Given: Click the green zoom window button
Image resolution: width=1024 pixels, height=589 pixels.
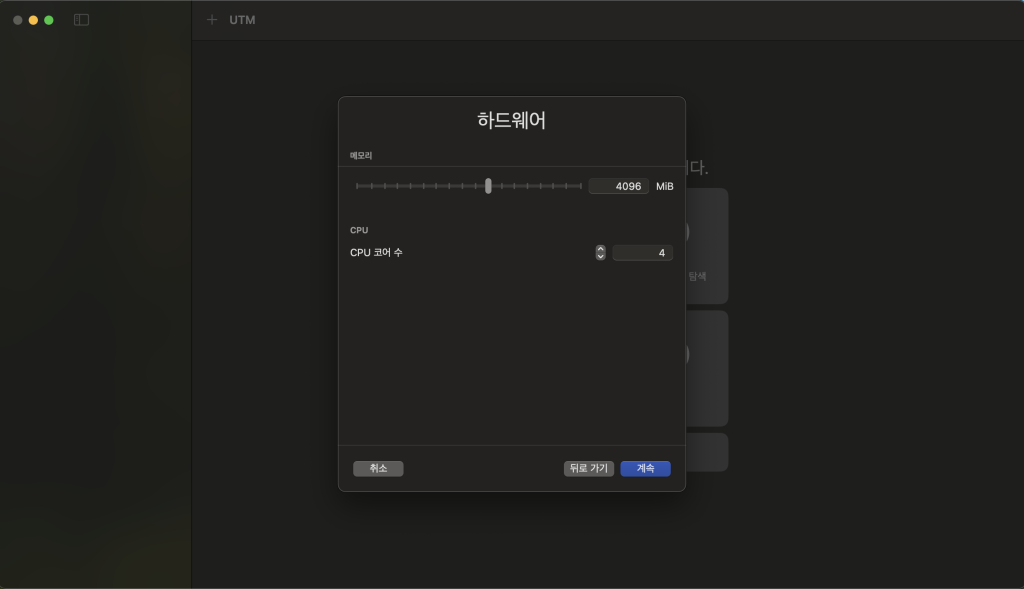Looking at the screenshot, I should click(x=48, y=20).
